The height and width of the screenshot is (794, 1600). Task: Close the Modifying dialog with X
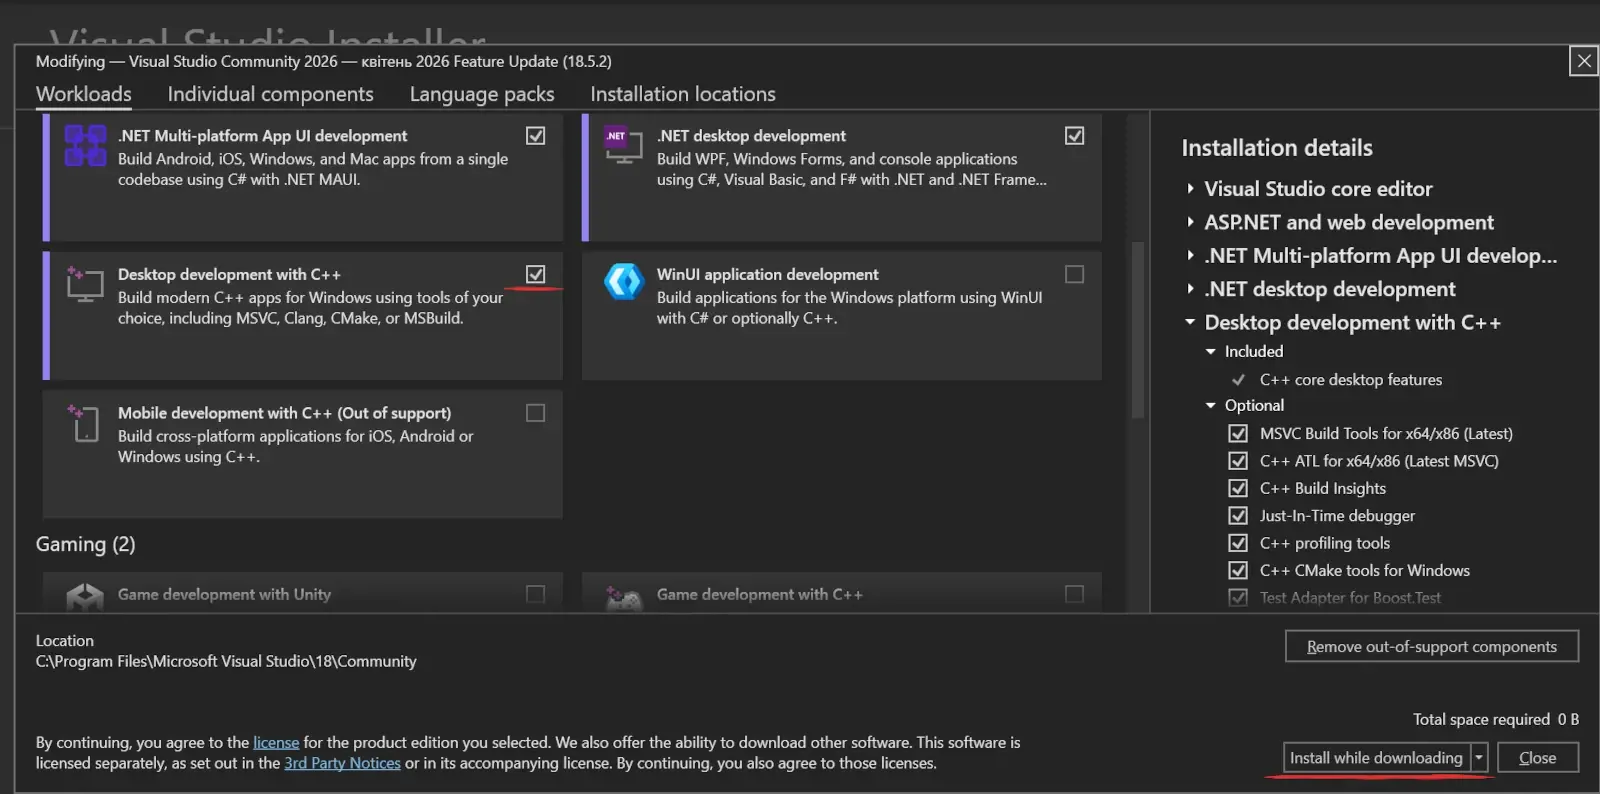(1584, 61)
